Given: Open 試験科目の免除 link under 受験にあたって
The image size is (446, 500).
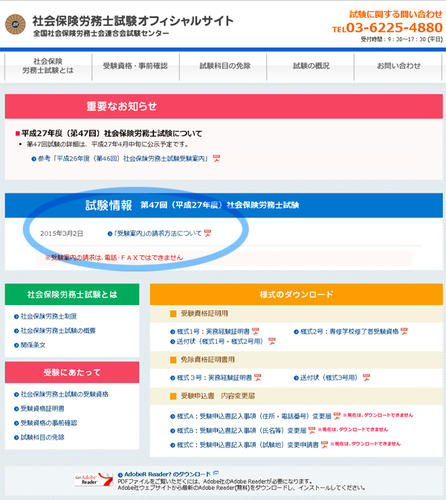Looking at the screenshot, I should click(42, 437).
